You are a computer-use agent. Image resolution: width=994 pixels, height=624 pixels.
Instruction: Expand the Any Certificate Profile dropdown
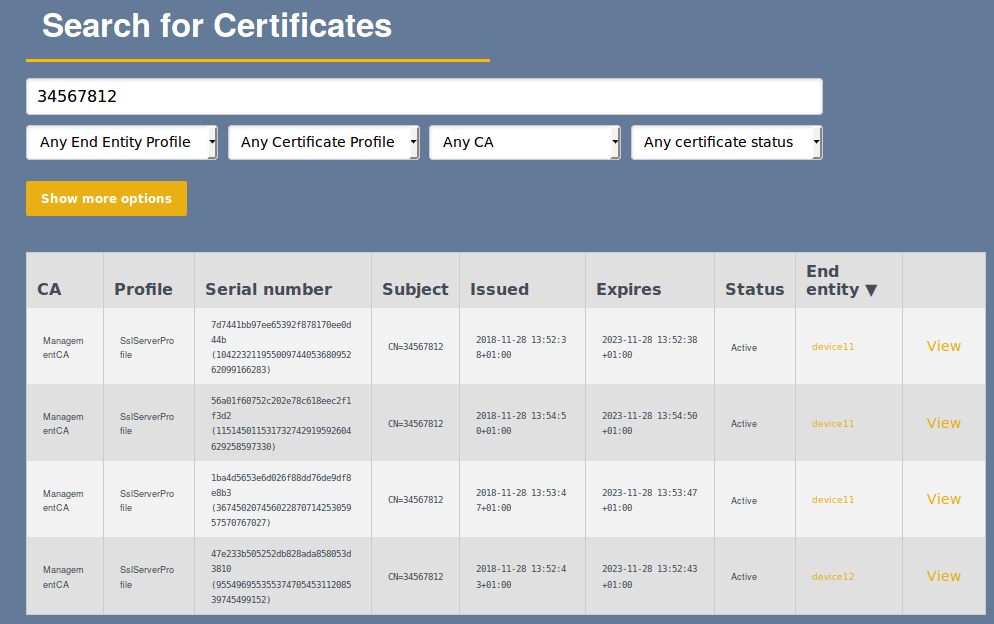(323, 142)
